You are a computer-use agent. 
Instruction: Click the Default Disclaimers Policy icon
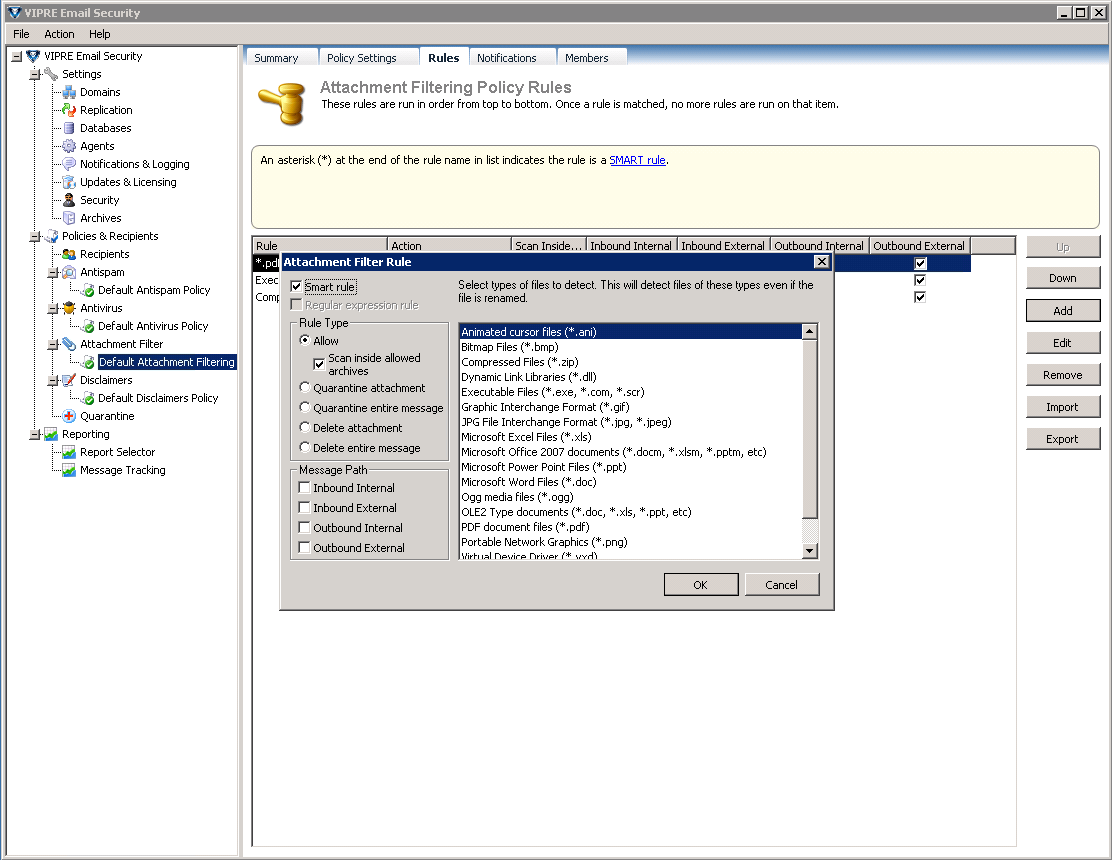87,398
